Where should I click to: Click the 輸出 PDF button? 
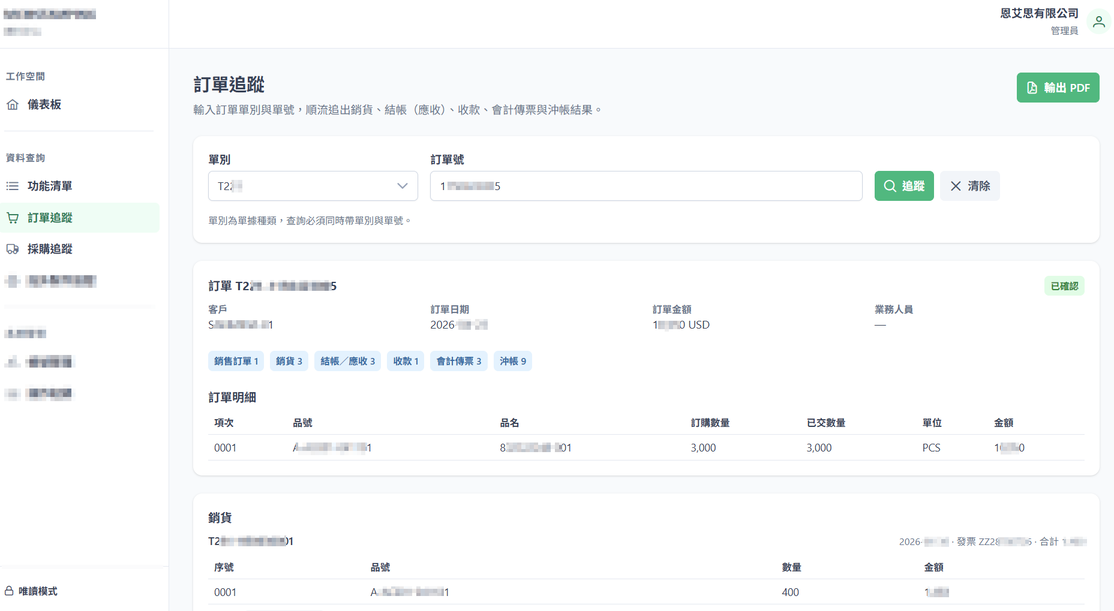pyautogui.click(x=1058, y=88)
